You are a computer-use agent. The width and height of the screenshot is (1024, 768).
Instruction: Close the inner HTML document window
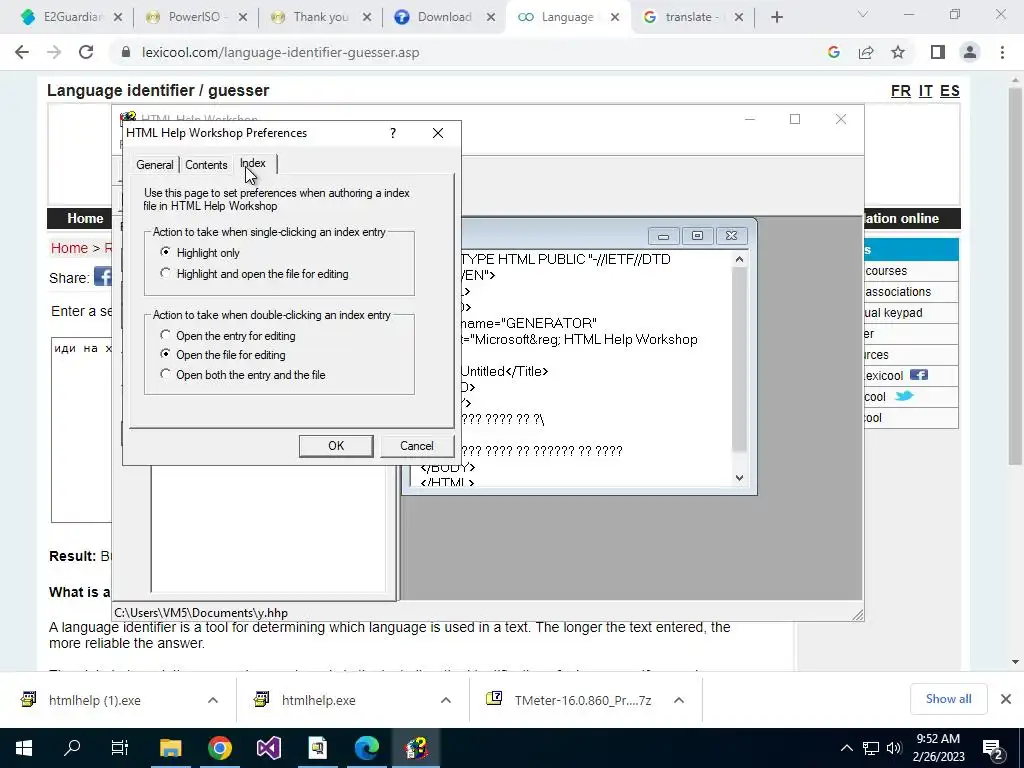731,236
